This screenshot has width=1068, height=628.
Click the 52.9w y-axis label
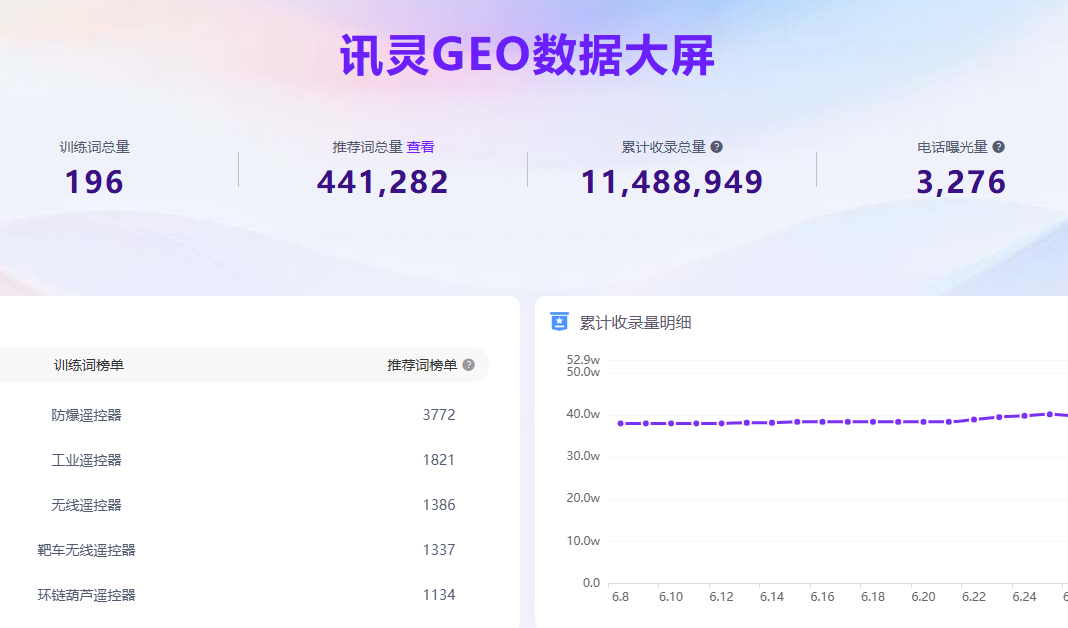pyautogui.click(x=583, y=360)
